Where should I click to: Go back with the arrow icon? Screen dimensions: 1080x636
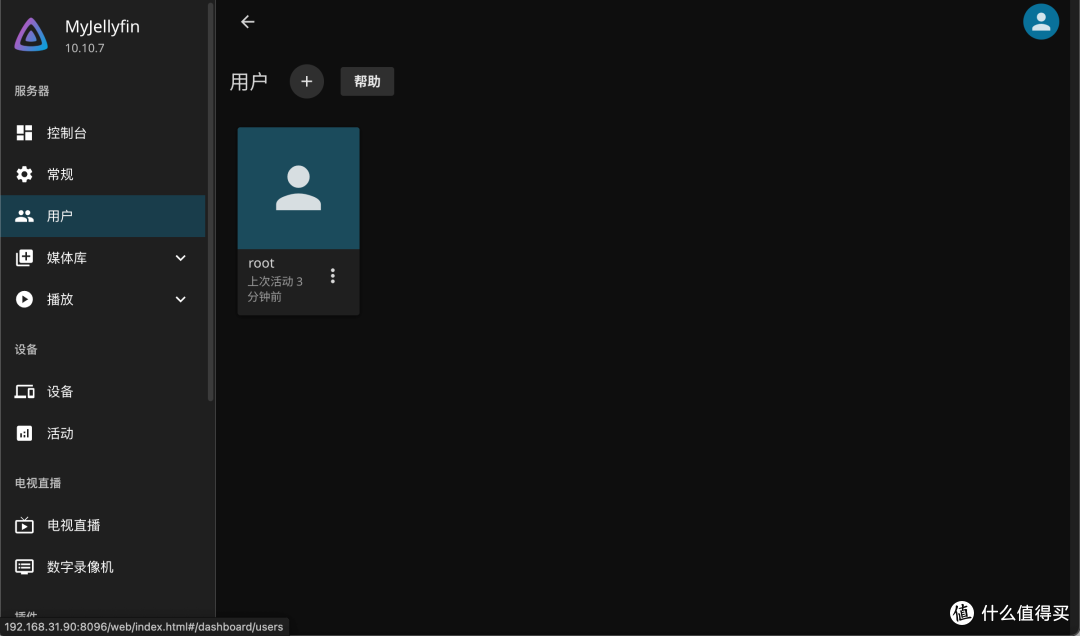pyautogui.click(x=247, y=22)
